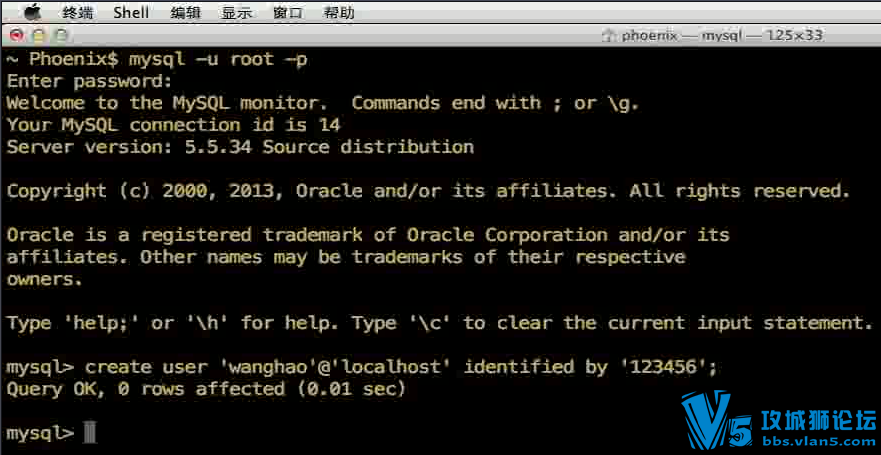The width and height of the screenshot is (881, 455).
Task: Click the V5 logo watermark
Action: click(x=715, y=420)
